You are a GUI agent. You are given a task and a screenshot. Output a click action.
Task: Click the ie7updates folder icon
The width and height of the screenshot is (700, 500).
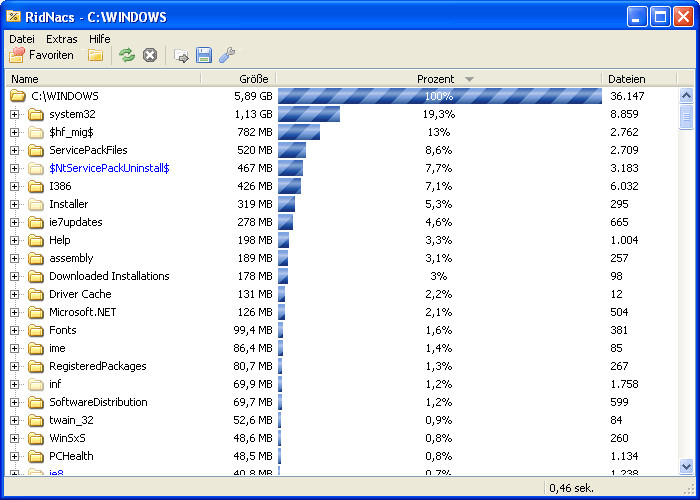tap(36, 222)
